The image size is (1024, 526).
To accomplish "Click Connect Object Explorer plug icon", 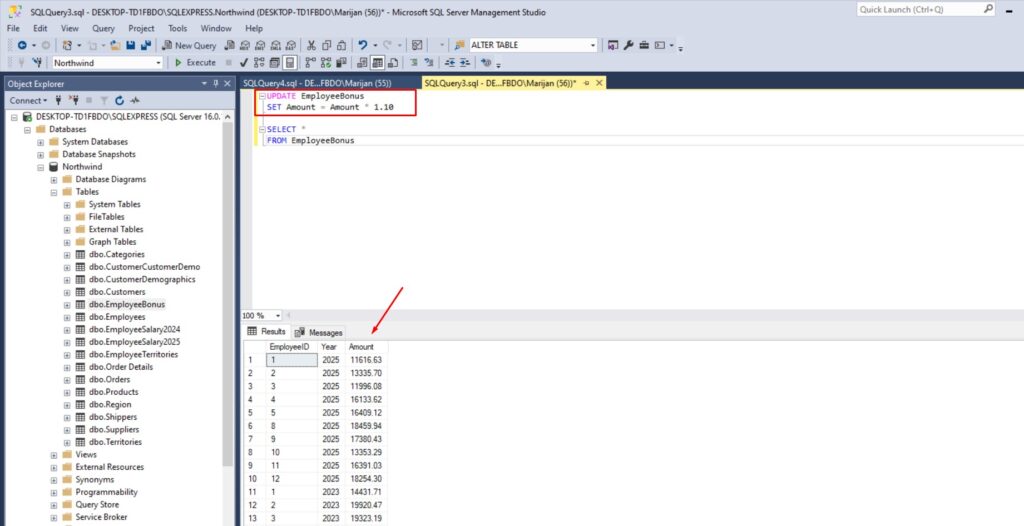I will point(58,101).
